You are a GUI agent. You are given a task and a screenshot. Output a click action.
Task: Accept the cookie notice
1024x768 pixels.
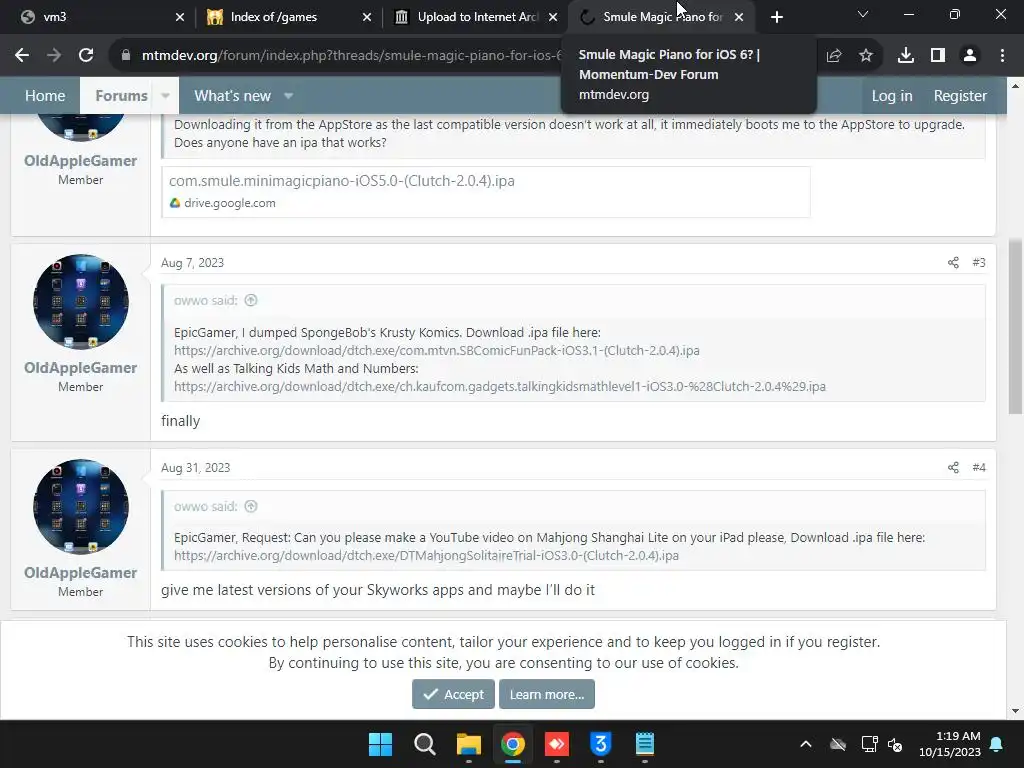coord(453,694)
